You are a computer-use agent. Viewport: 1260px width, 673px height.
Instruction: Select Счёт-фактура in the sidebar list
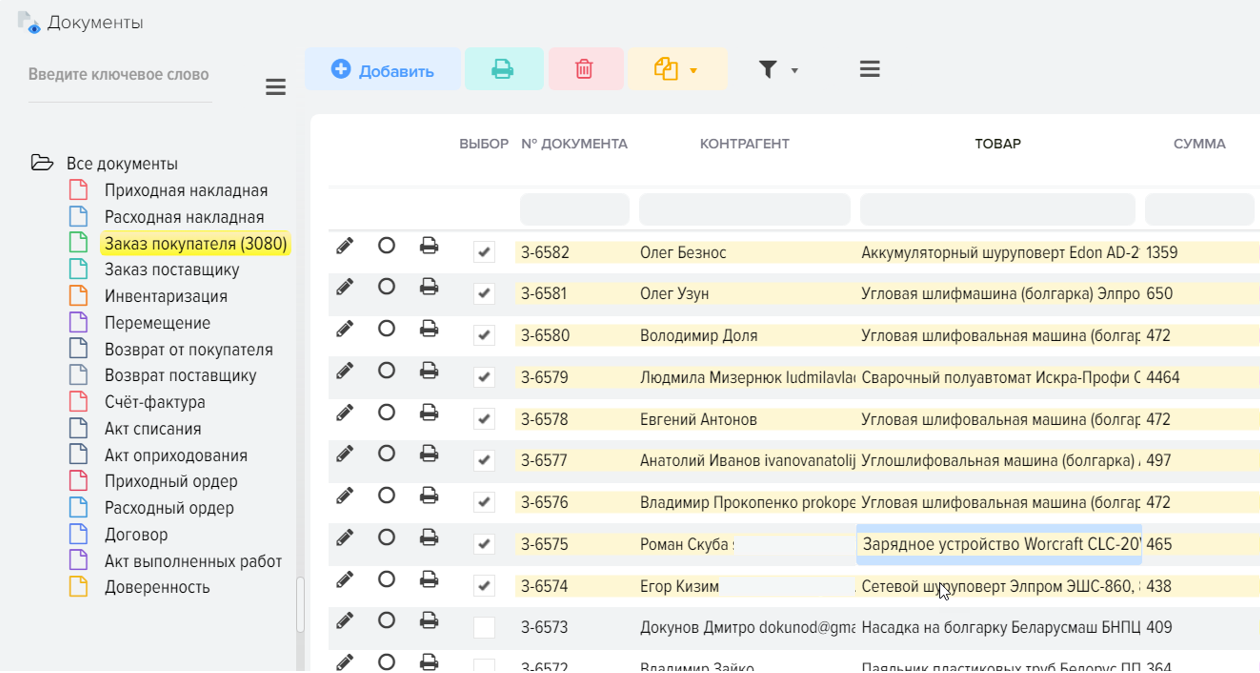coord(155,402)
